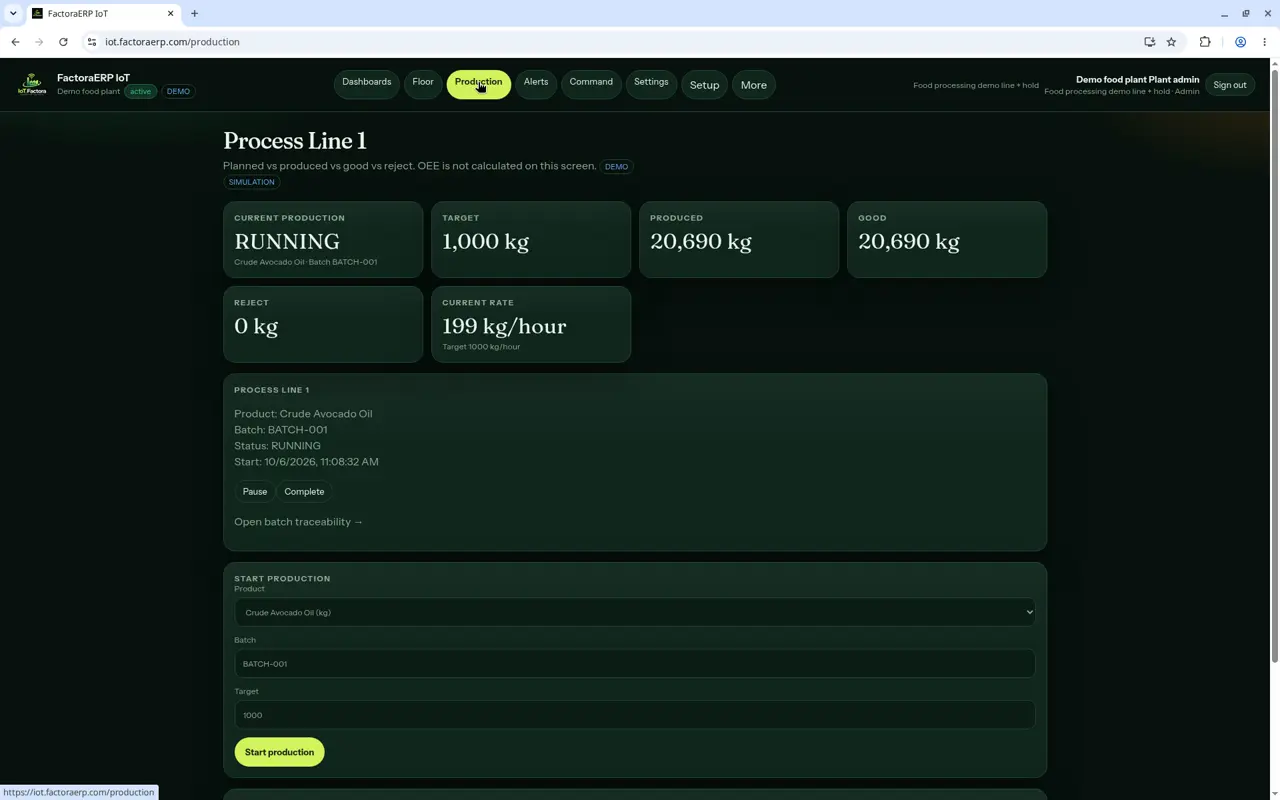This screenshot has width=1280, height=800.
Task: Click 'Product: Crude Avocado Oil' text
Action: click(303, 414)
